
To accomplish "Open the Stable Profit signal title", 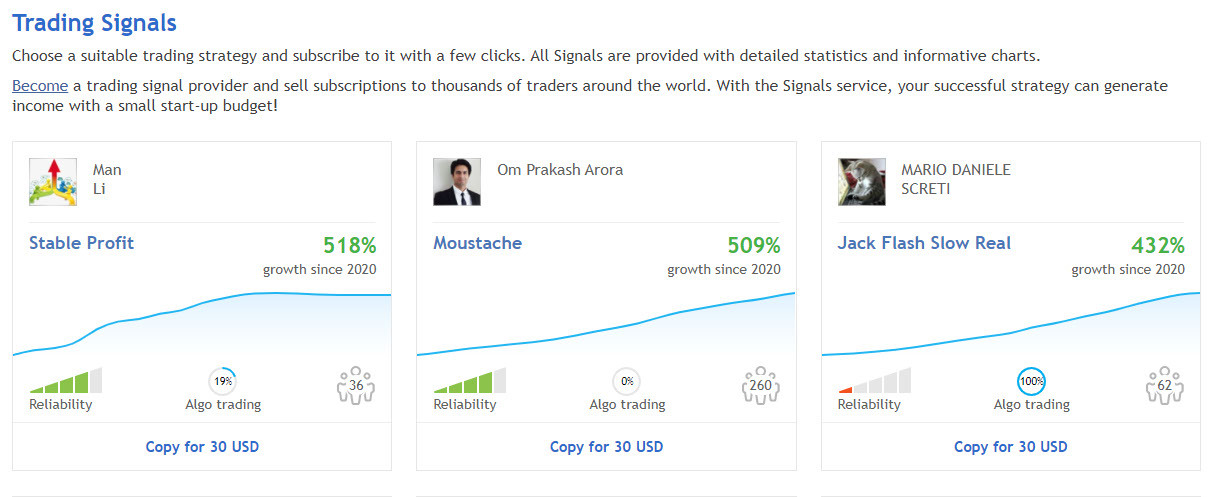I will point(81,243).
